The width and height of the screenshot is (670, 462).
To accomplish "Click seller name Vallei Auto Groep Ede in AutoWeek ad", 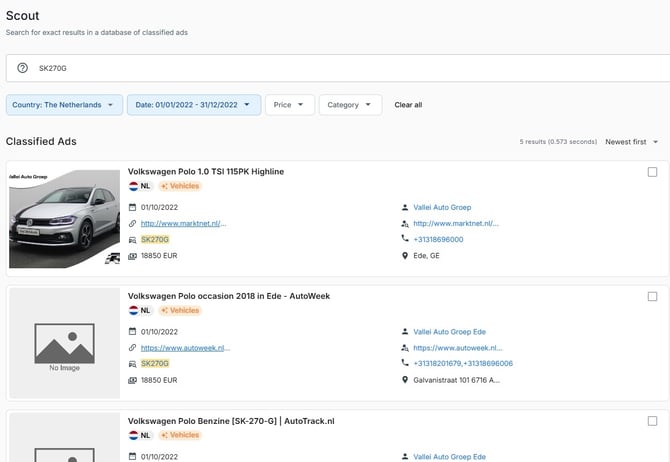I will coord(450,332).
